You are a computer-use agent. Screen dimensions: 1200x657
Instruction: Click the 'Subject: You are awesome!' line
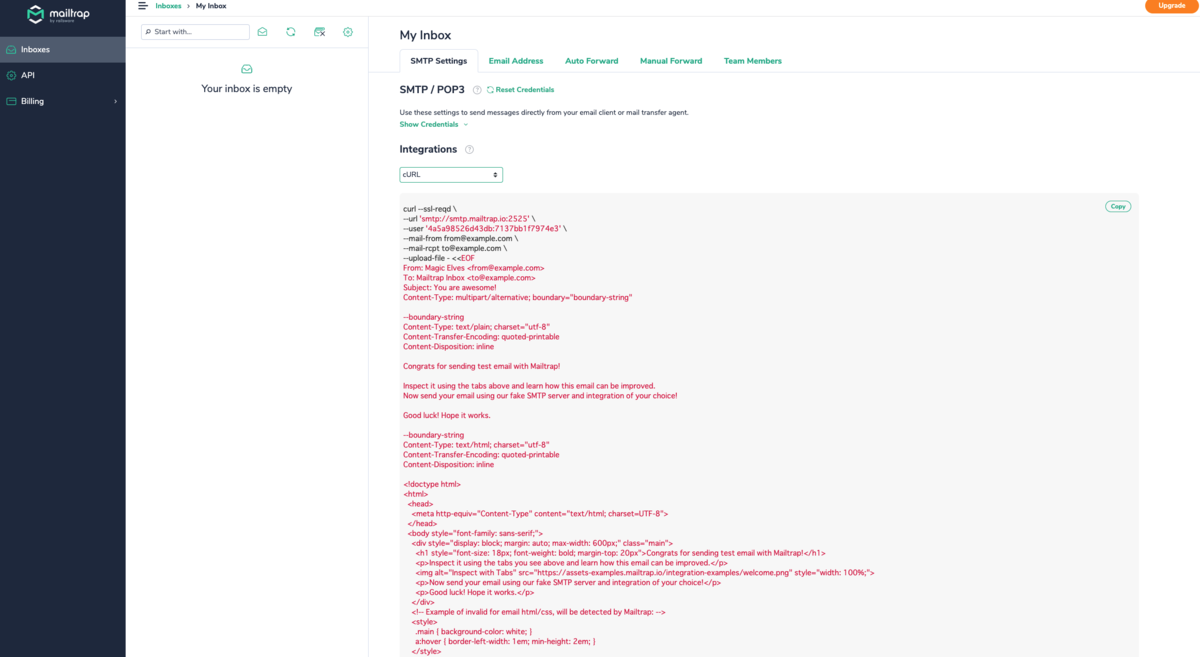(x=449, y=288)
